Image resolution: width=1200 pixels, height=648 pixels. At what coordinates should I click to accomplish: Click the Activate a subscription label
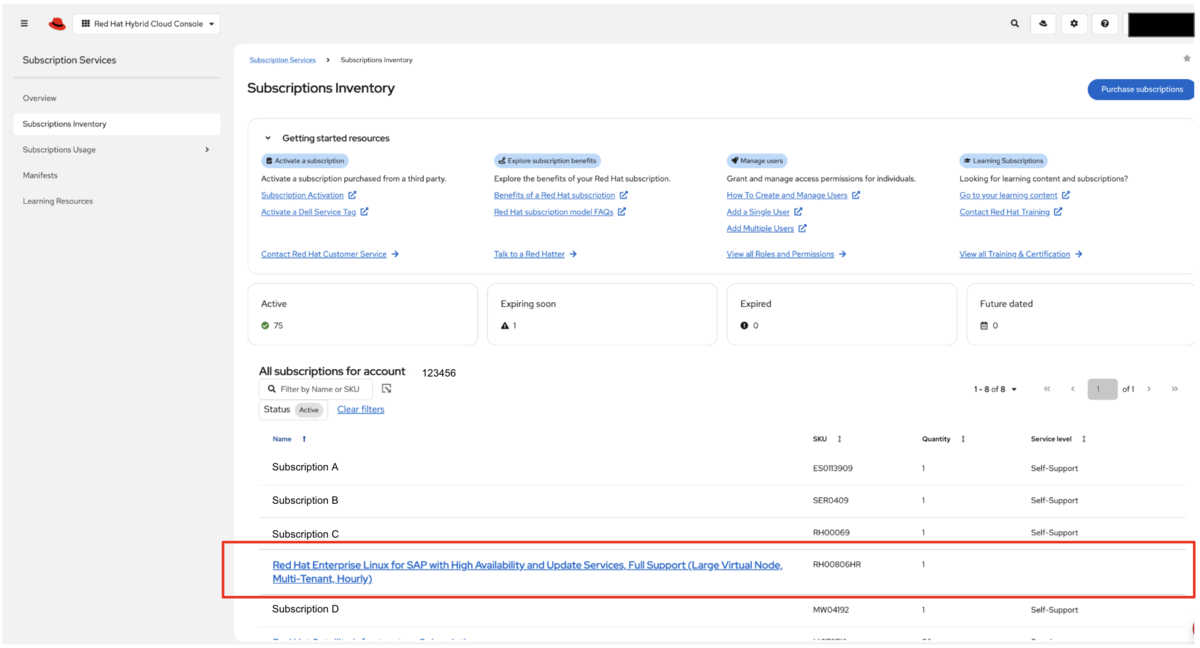pyautogui.click(x=305, y=160)
